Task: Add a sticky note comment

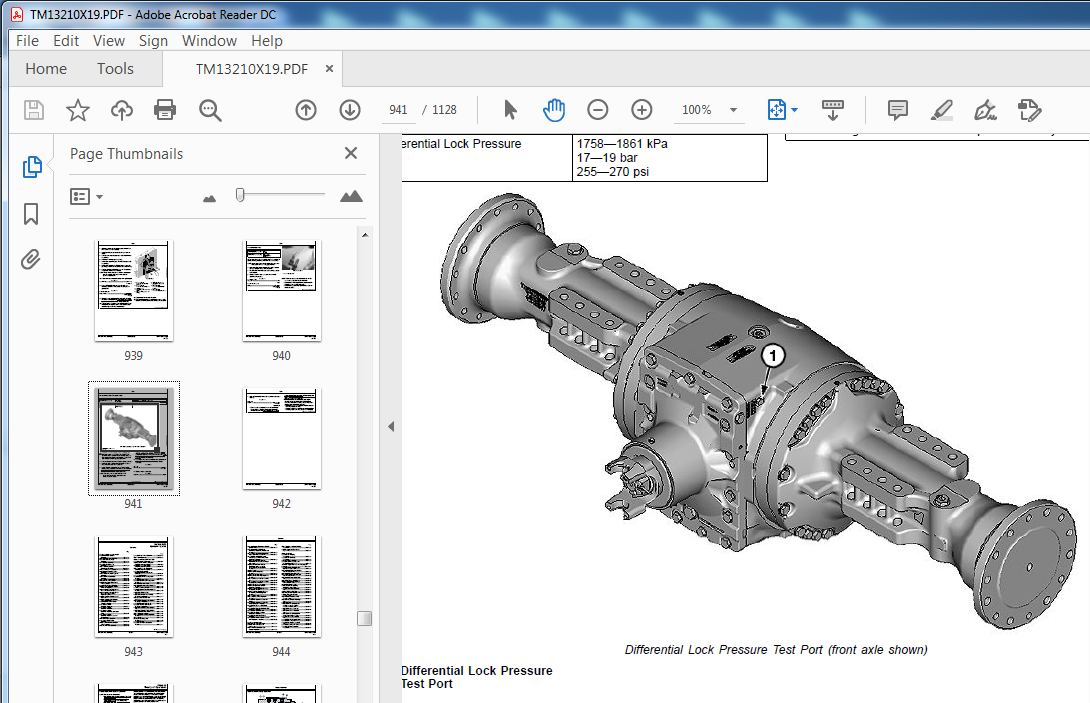Action: 897,110
